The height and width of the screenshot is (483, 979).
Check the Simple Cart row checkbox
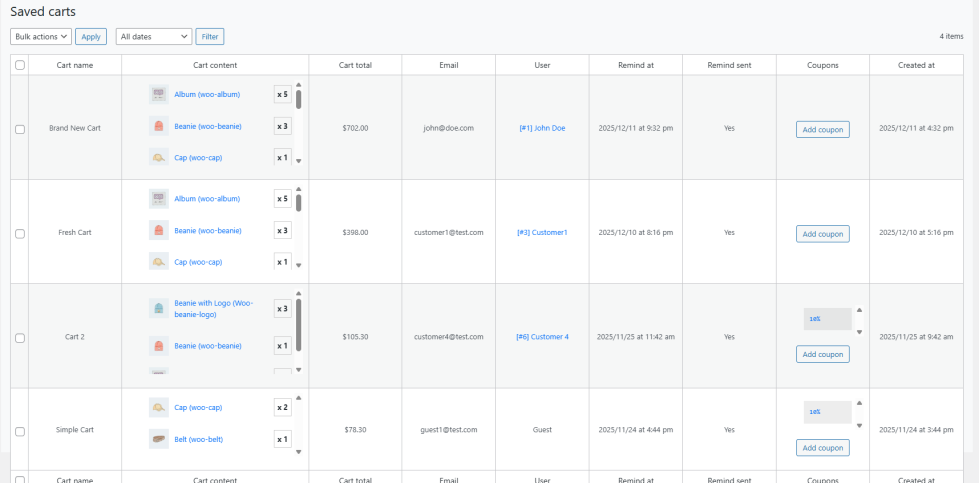coord(20,431)
